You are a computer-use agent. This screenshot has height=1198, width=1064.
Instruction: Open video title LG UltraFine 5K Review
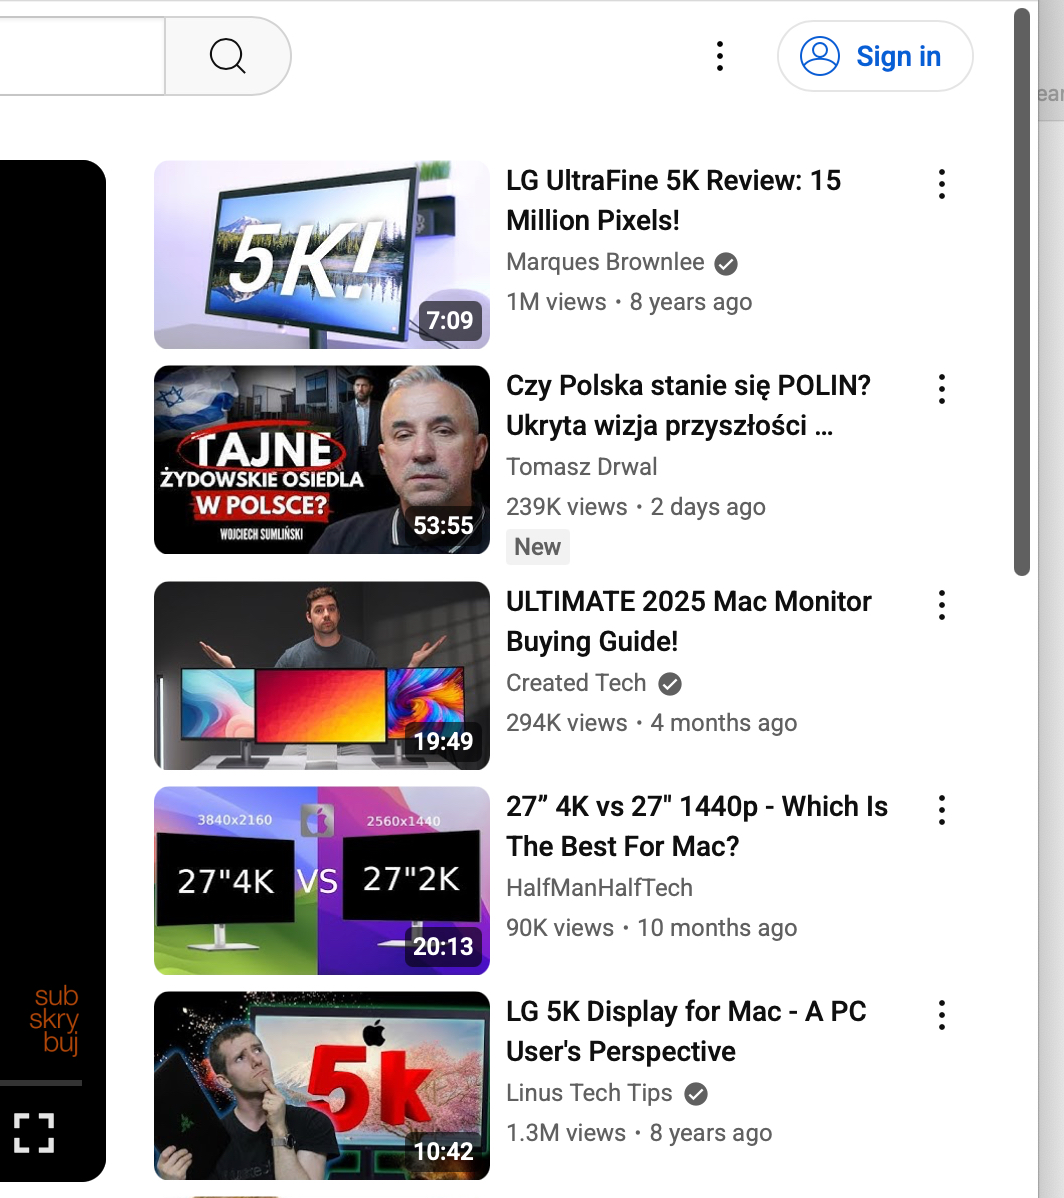click(673, 200)
